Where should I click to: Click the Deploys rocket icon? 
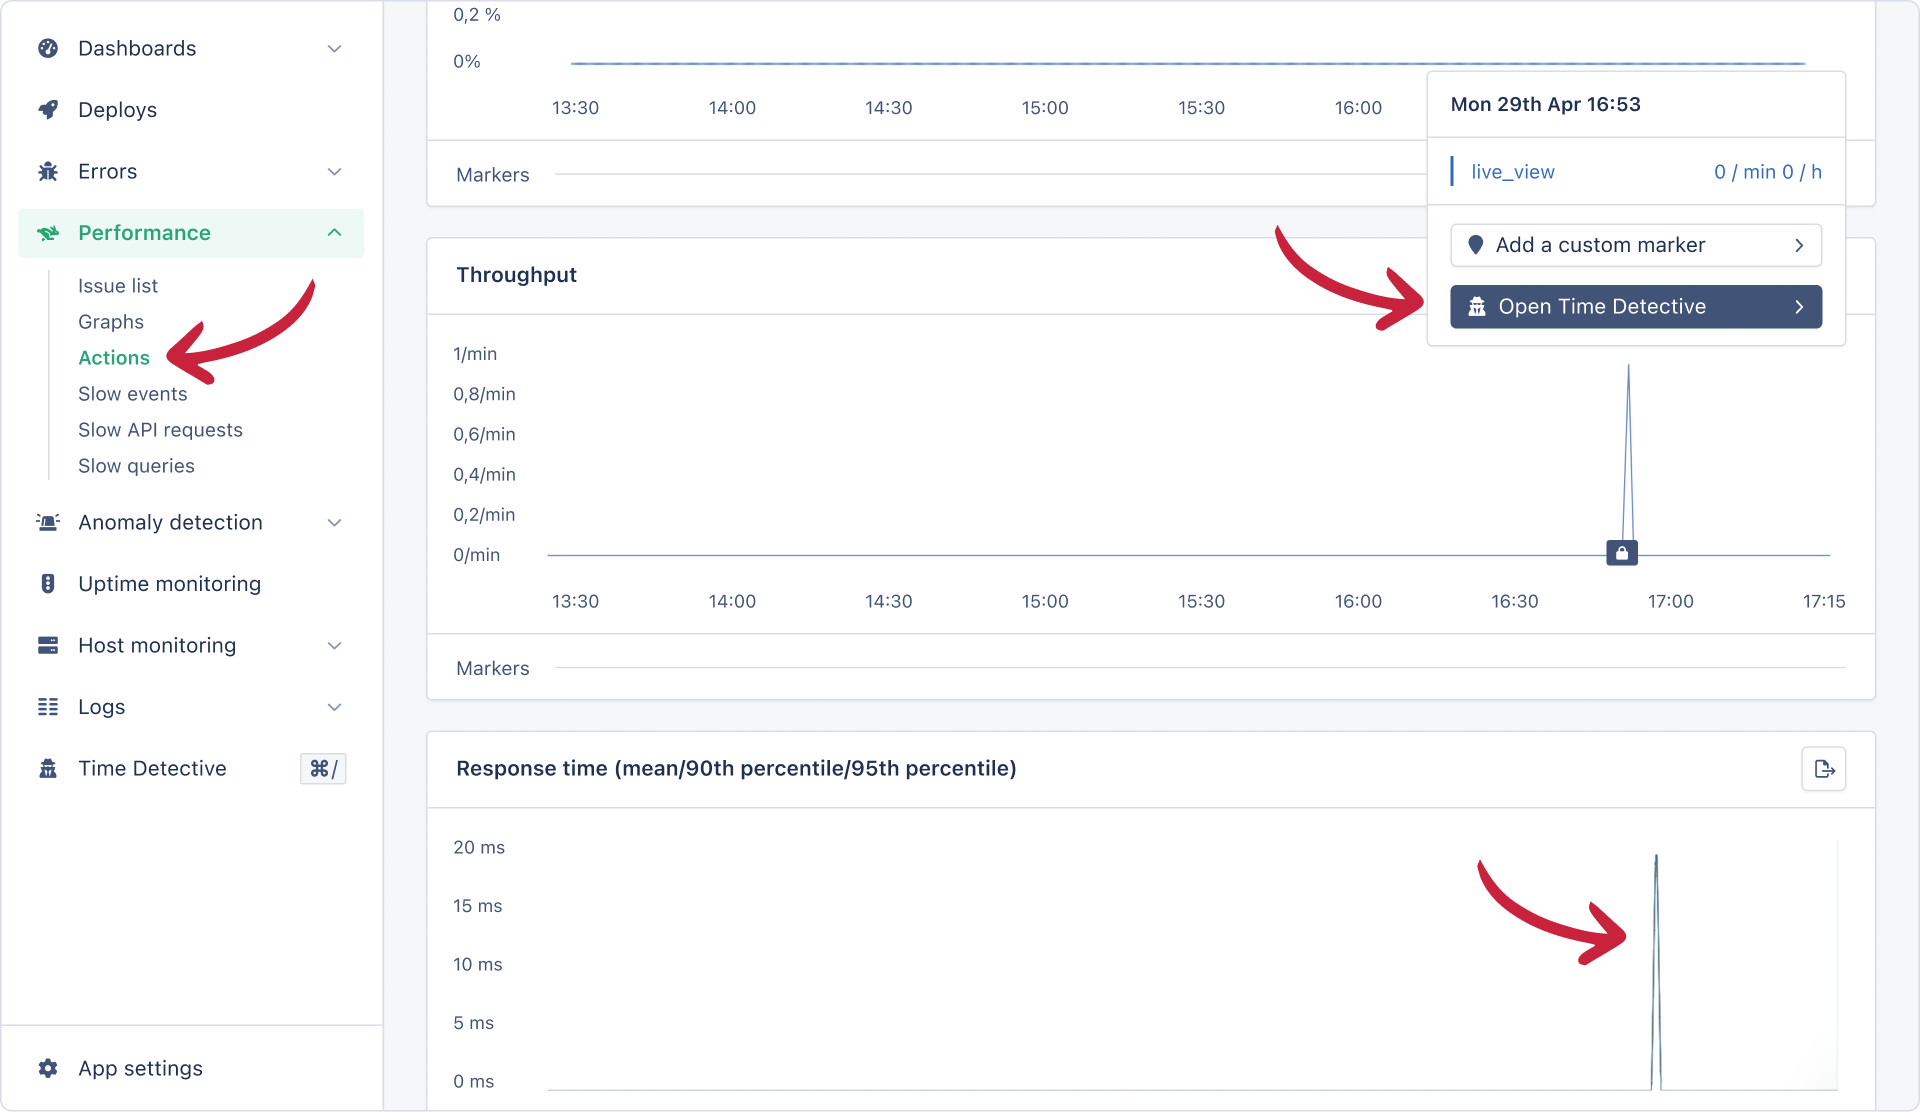pos(48,110)
